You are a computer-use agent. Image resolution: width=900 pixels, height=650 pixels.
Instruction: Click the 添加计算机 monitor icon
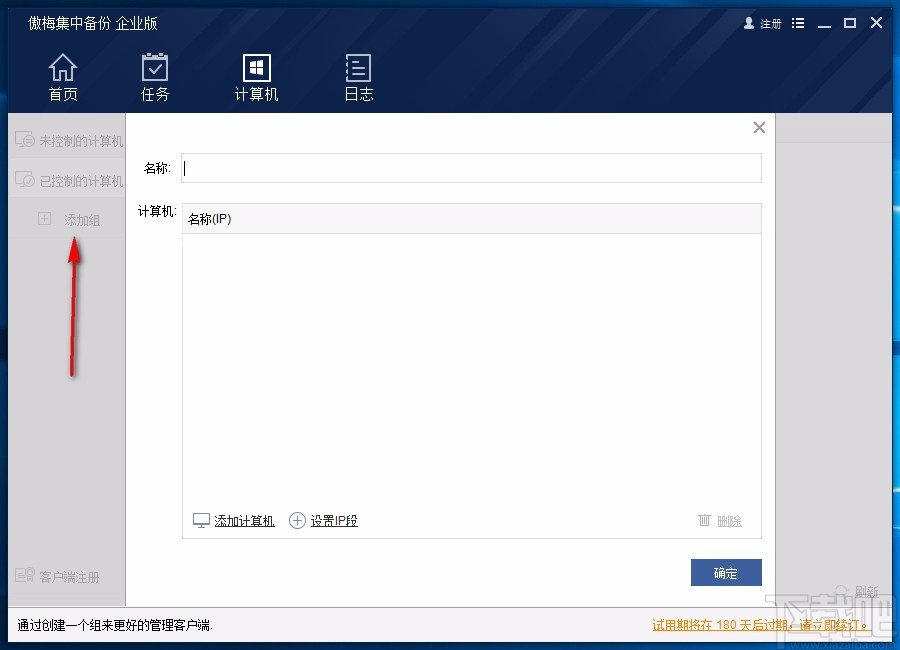pyautogui.click(x=200, y=519)
